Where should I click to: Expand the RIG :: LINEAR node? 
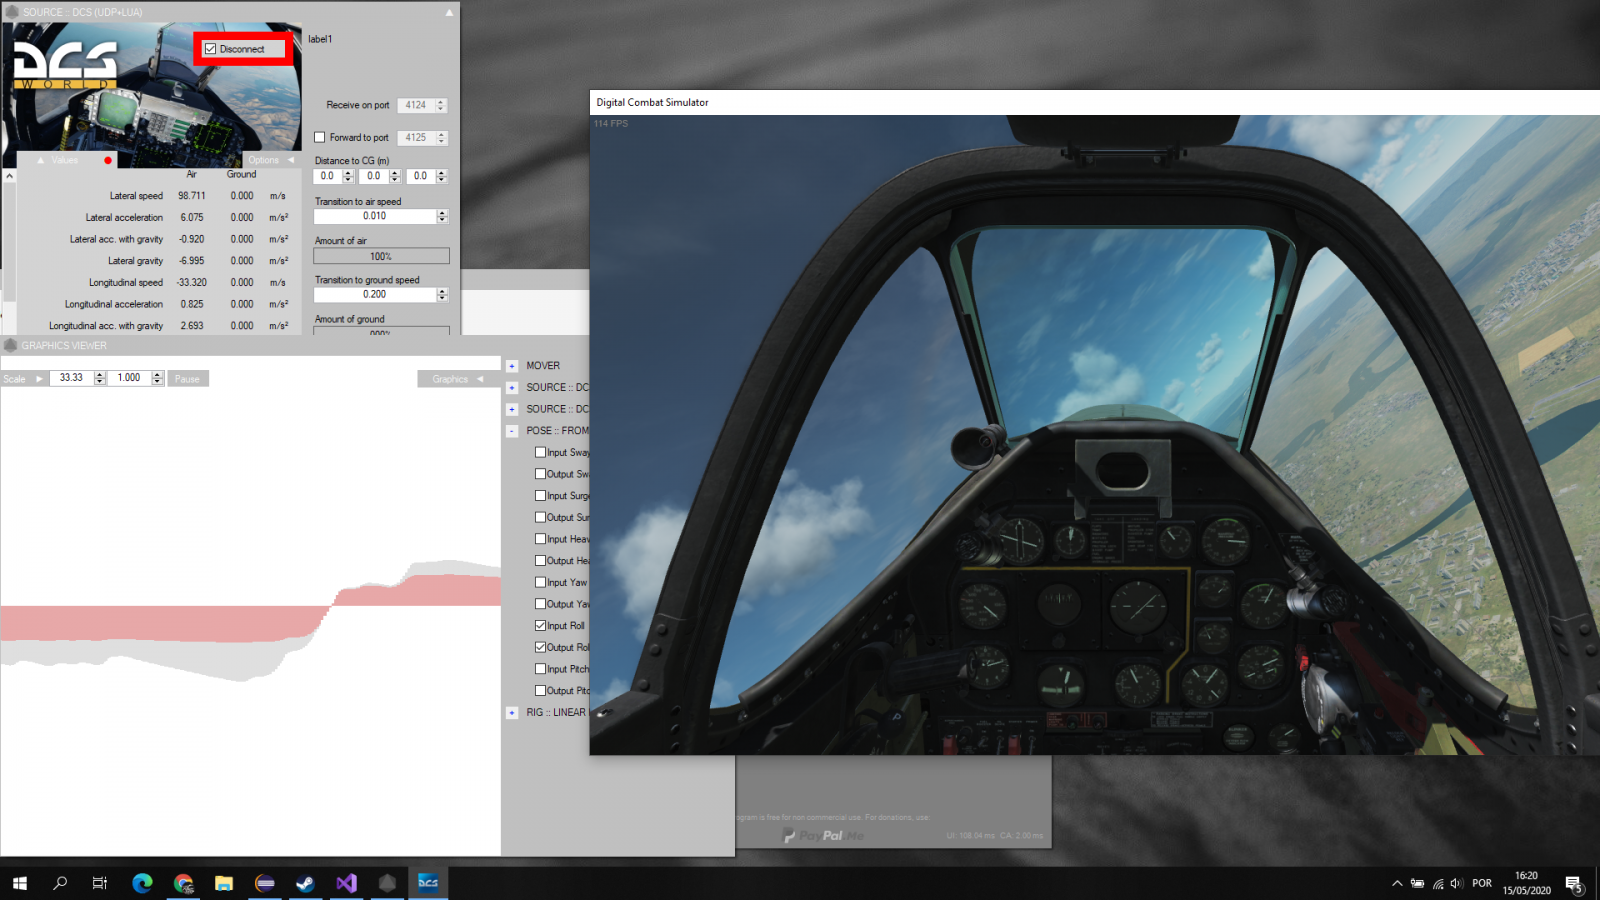click(512, 713)
